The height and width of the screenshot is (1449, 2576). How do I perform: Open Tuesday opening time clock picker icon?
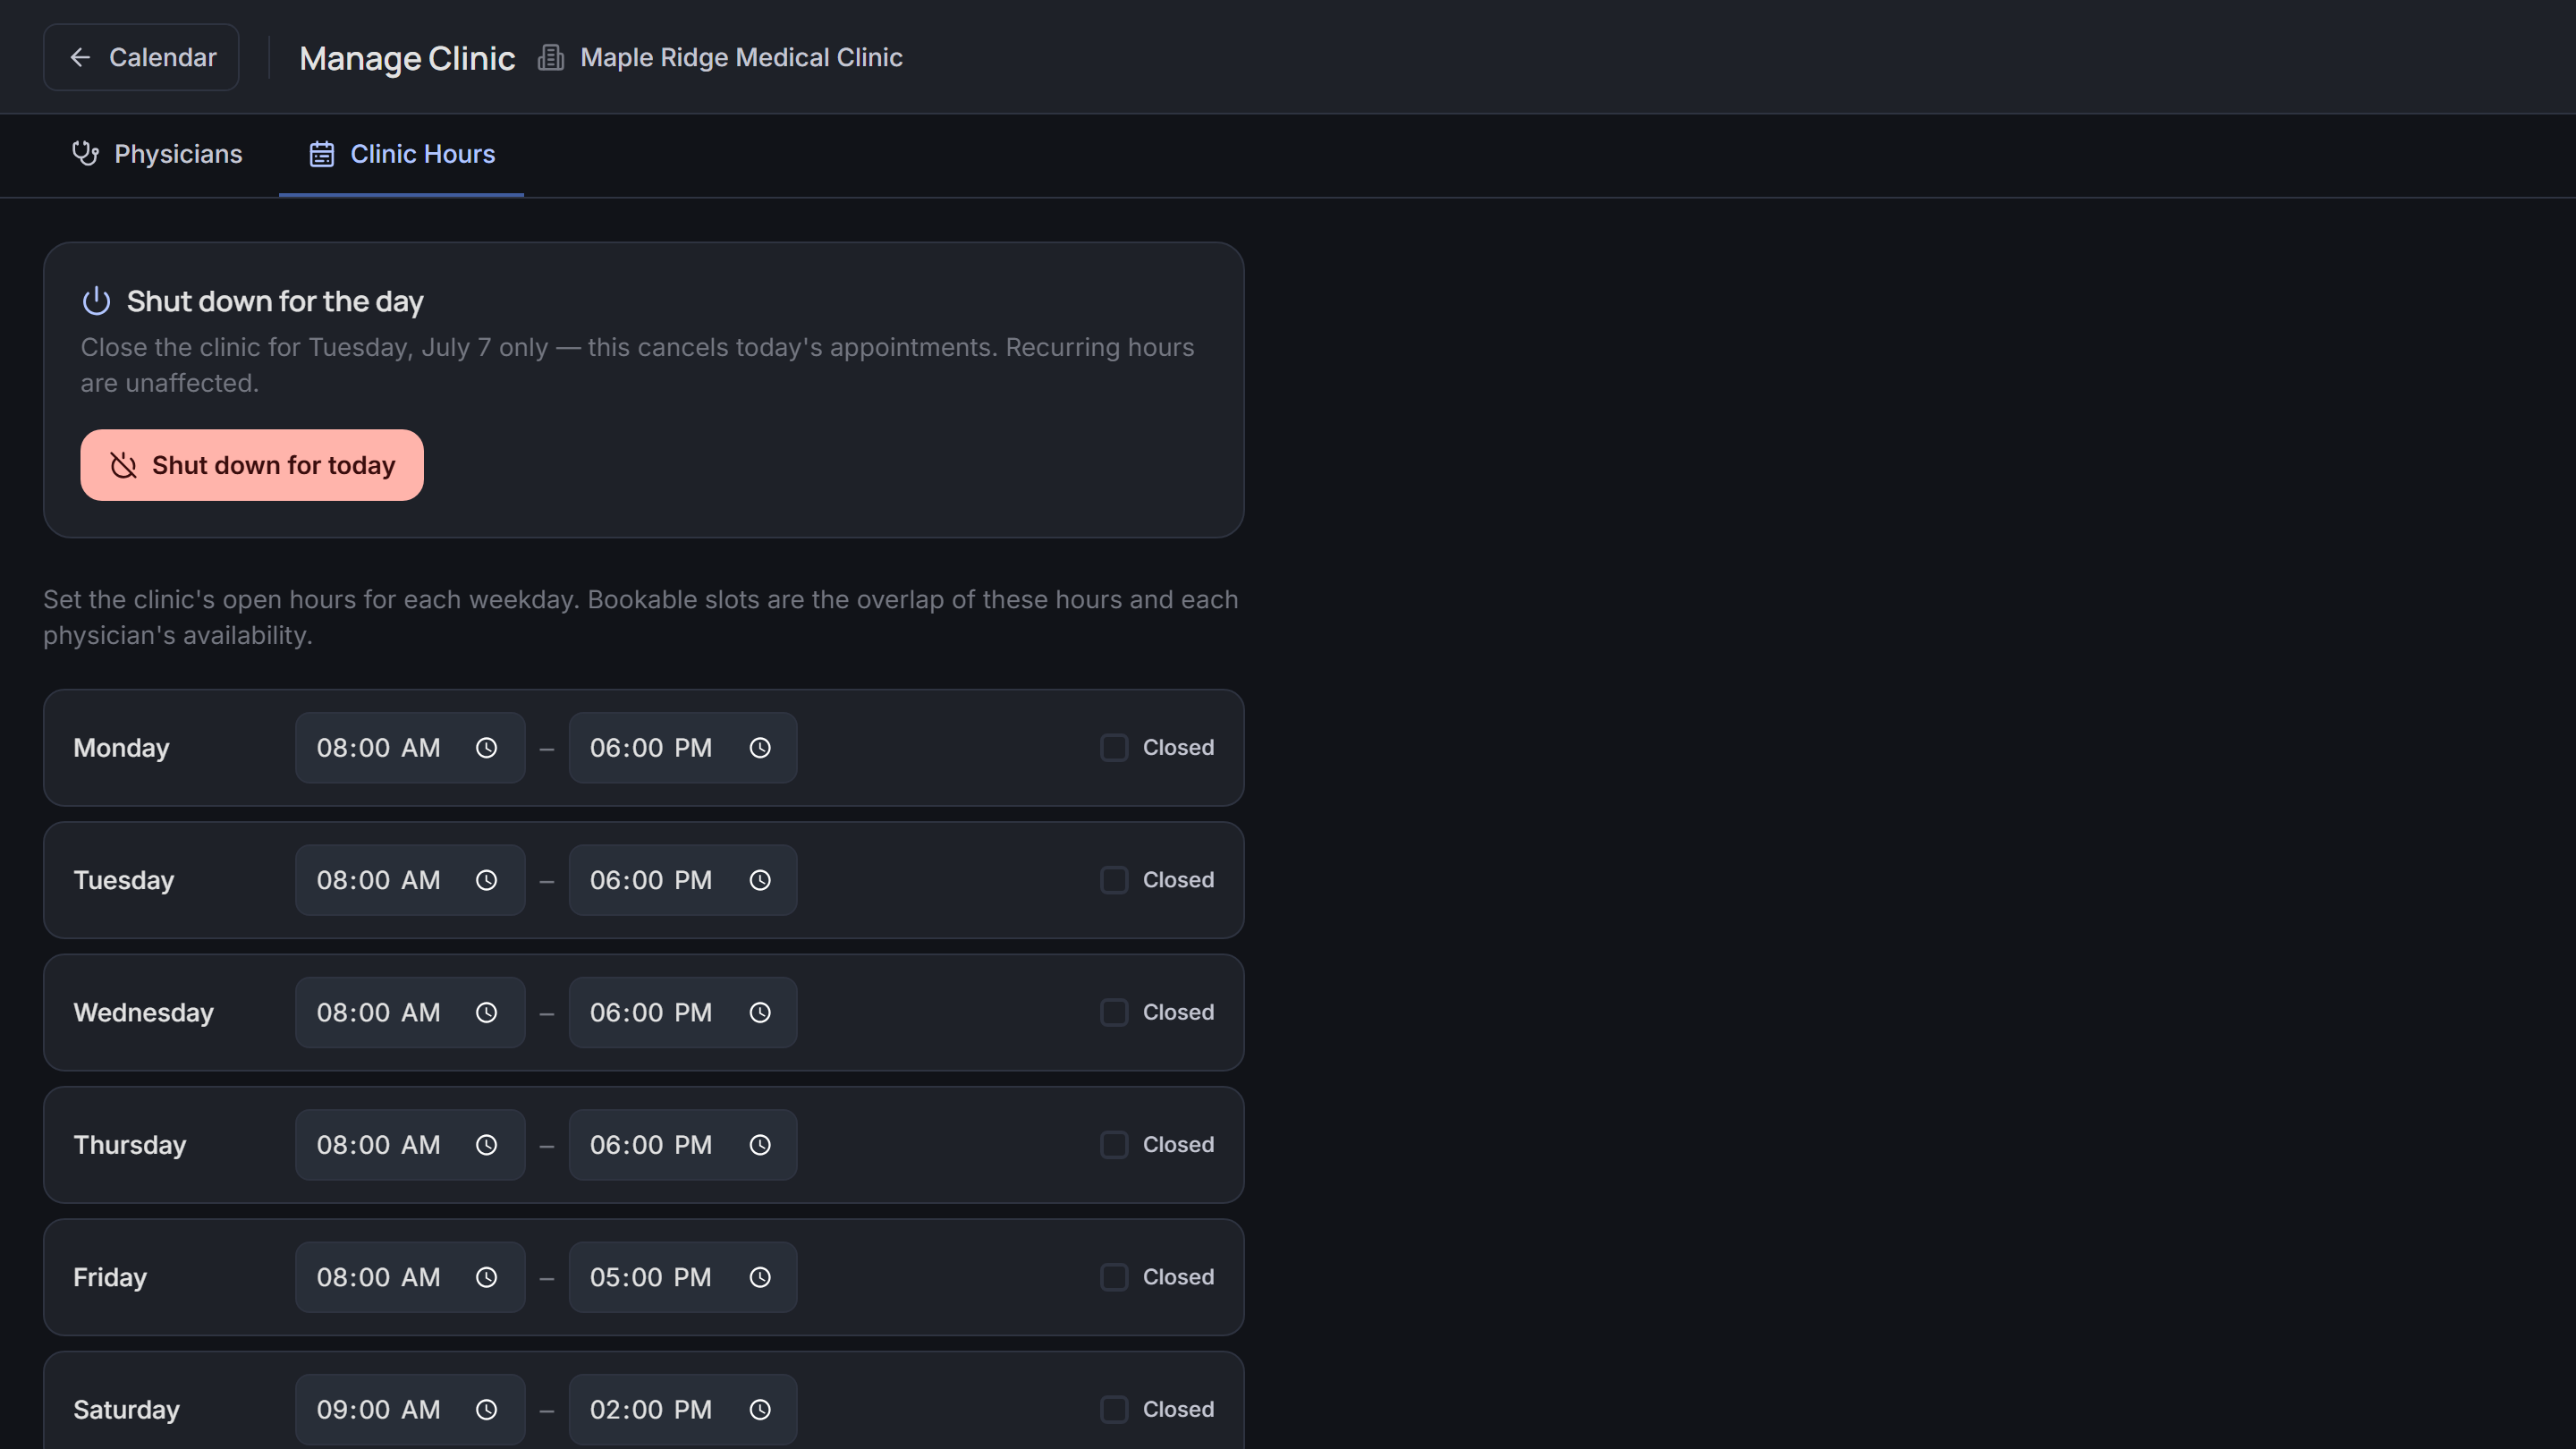pos(486,880)
